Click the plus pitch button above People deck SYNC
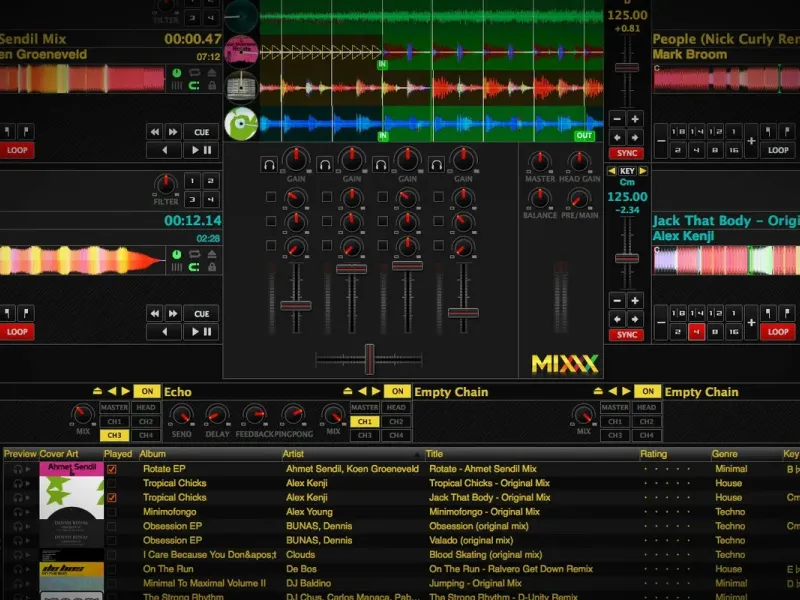 pos(635,119)
